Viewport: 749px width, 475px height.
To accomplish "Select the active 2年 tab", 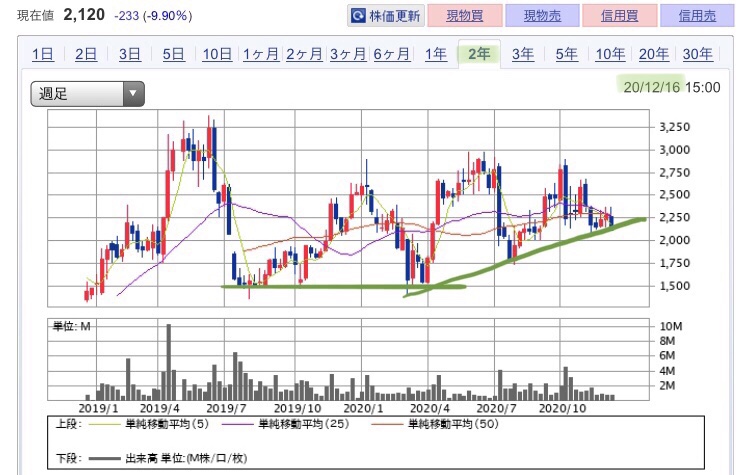I will click(x=479, y=54).
